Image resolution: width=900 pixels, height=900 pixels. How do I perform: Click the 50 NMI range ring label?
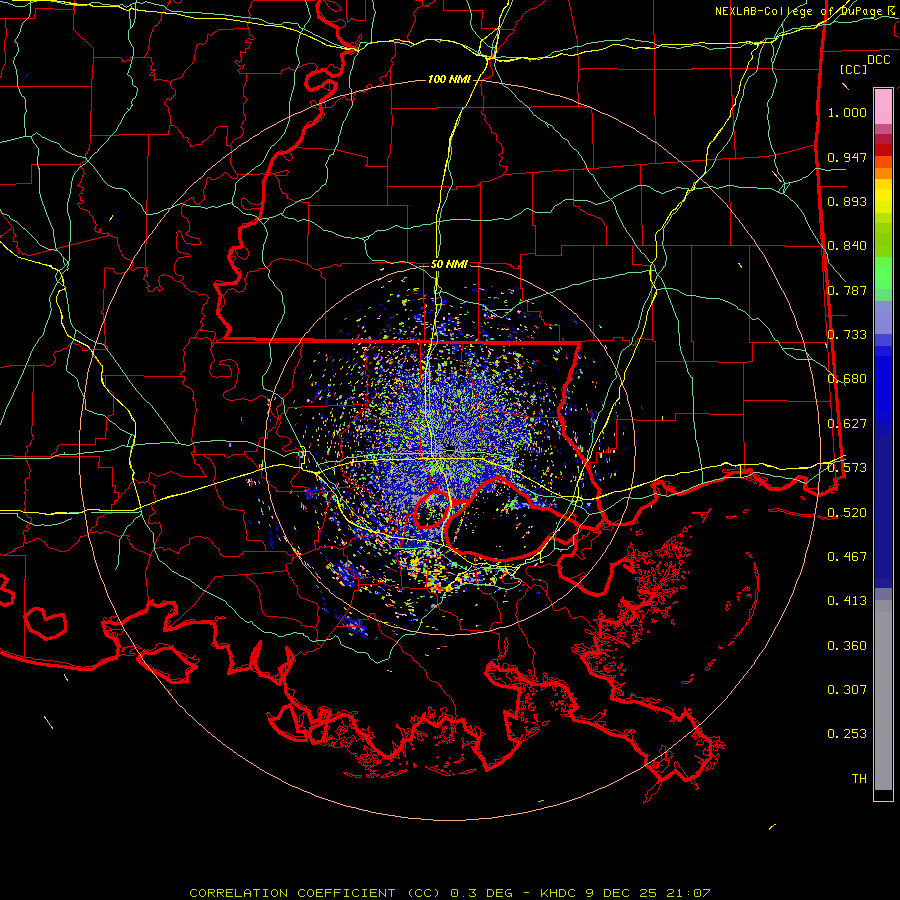[449, 264]
